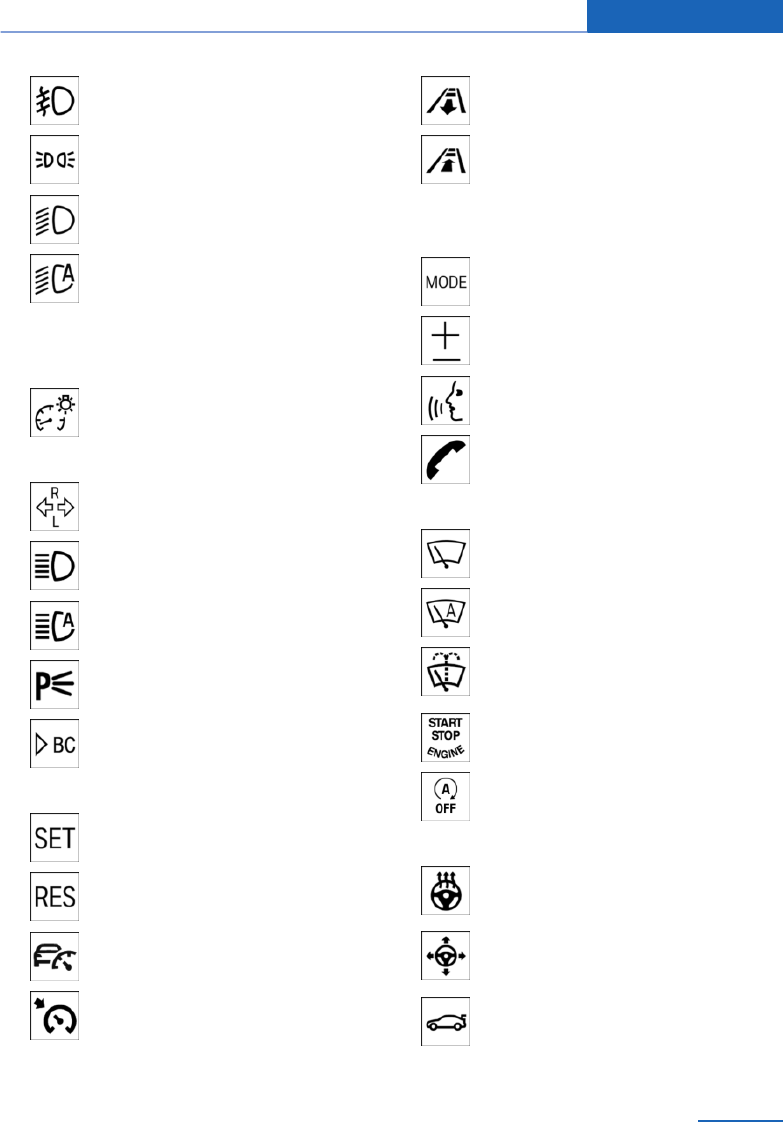Select the parking lamps icon
Screen dimensions: 783x1122
54,160
